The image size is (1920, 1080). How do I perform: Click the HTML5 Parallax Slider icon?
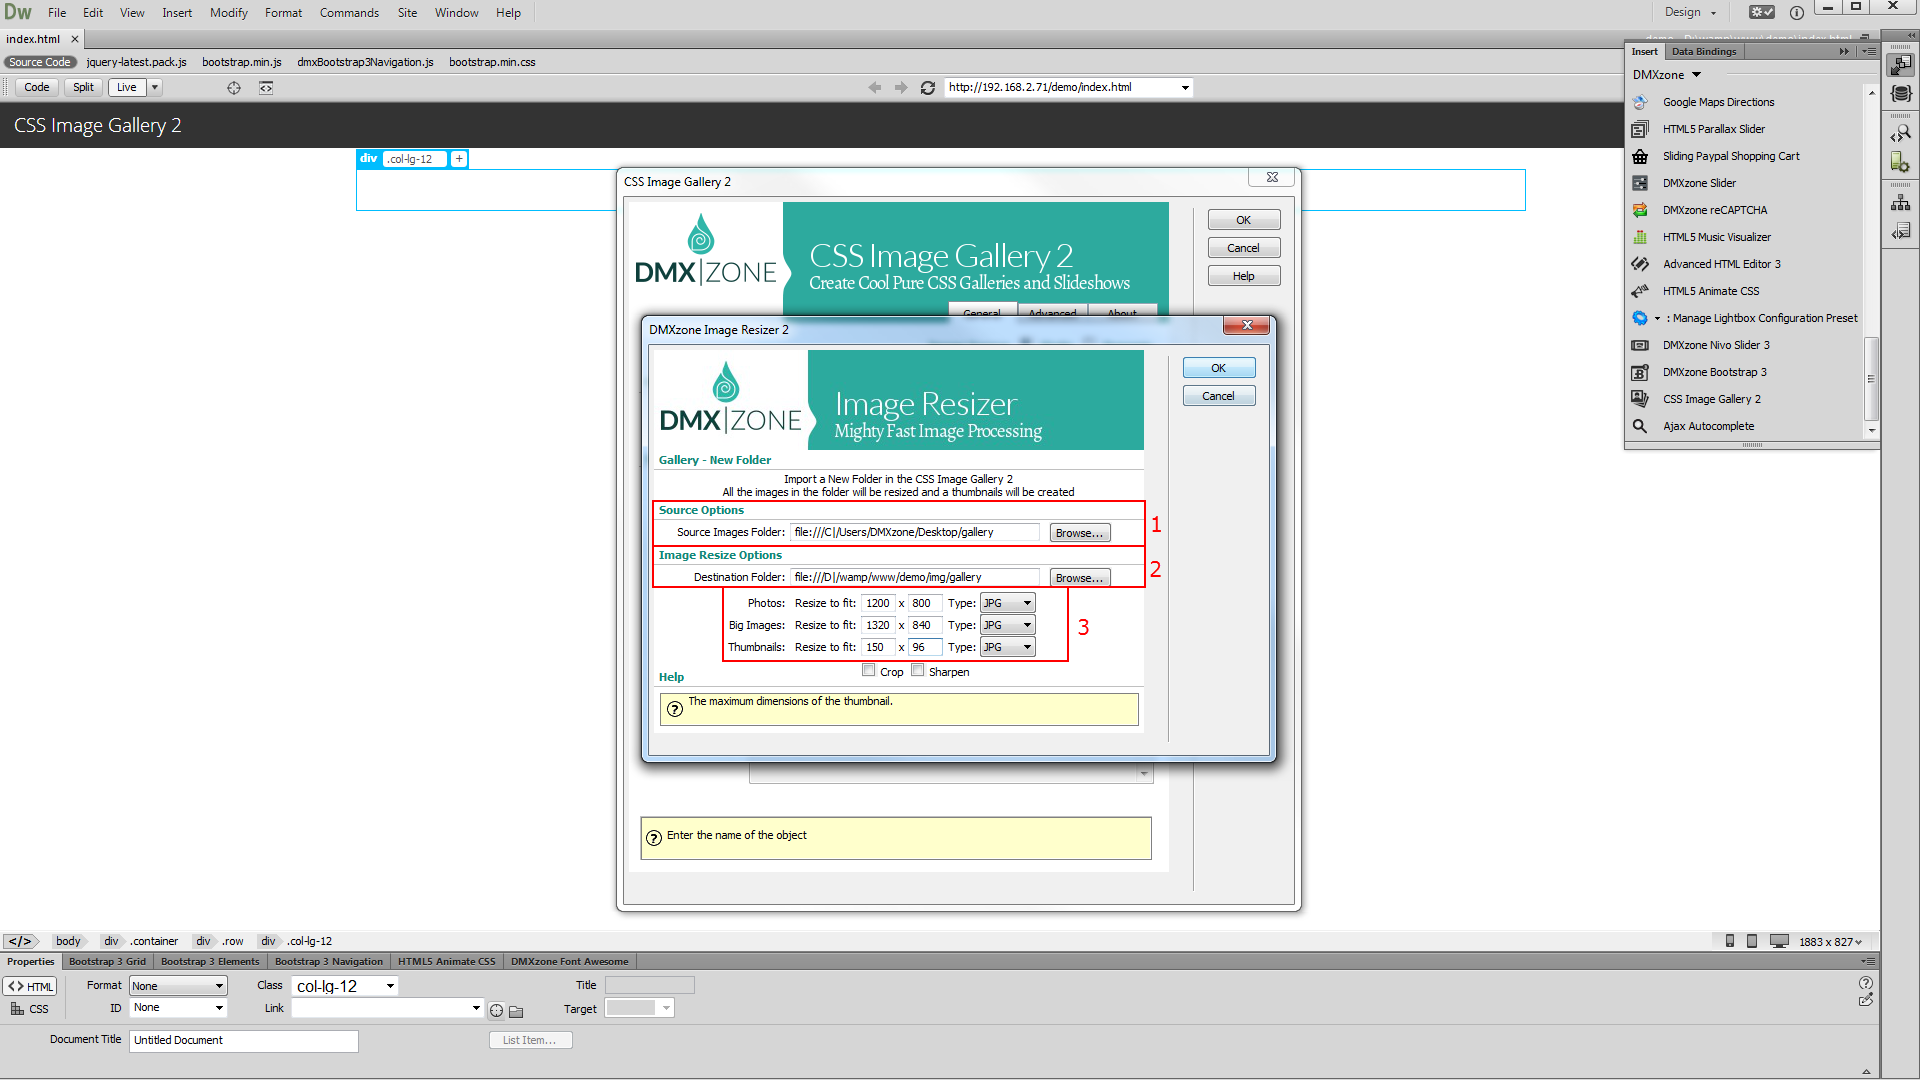(1640, 129)
